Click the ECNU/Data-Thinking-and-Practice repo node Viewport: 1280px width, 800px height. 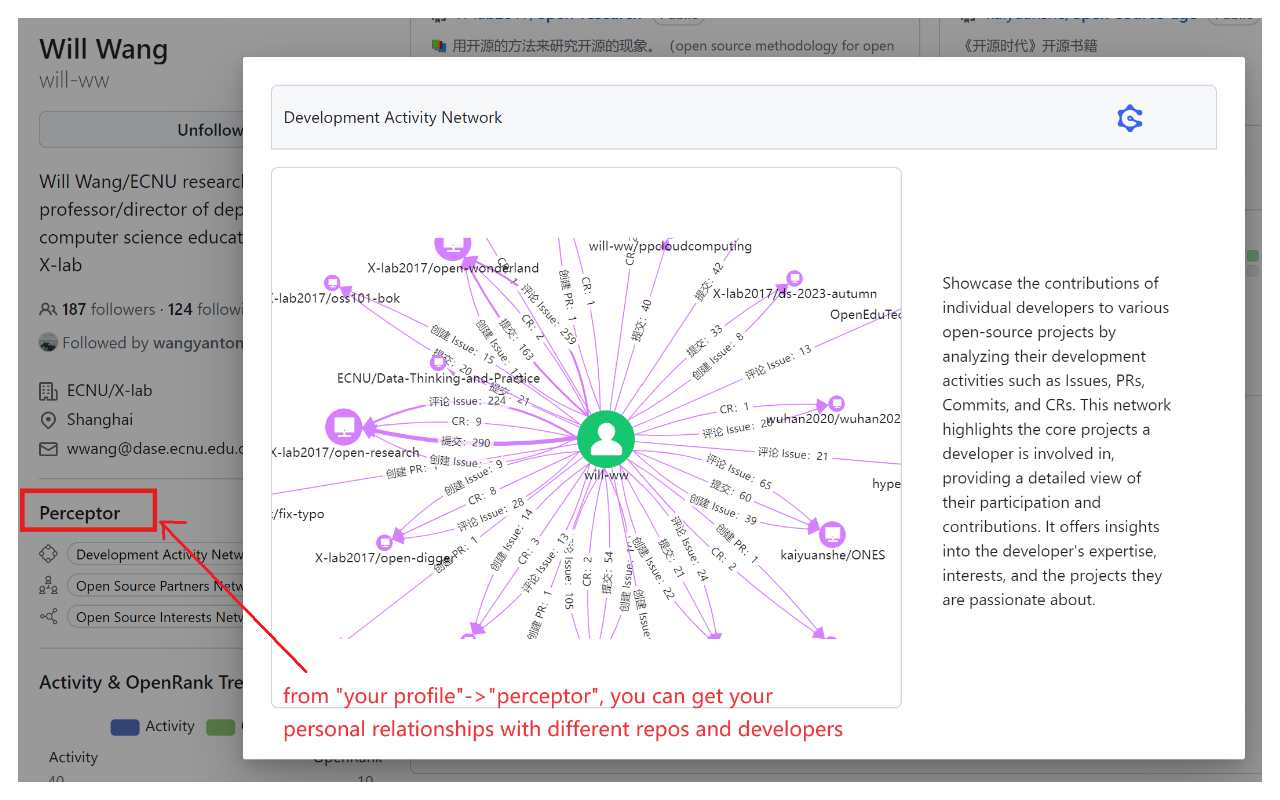point(438,362)
